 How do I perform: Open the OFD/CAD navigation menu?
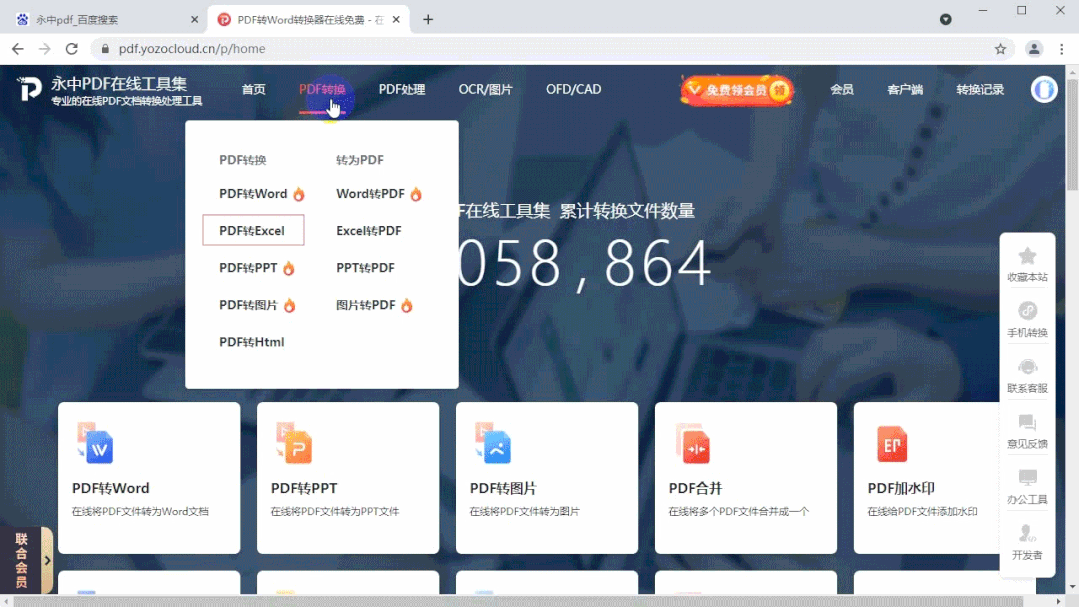[x=573, y=89]
